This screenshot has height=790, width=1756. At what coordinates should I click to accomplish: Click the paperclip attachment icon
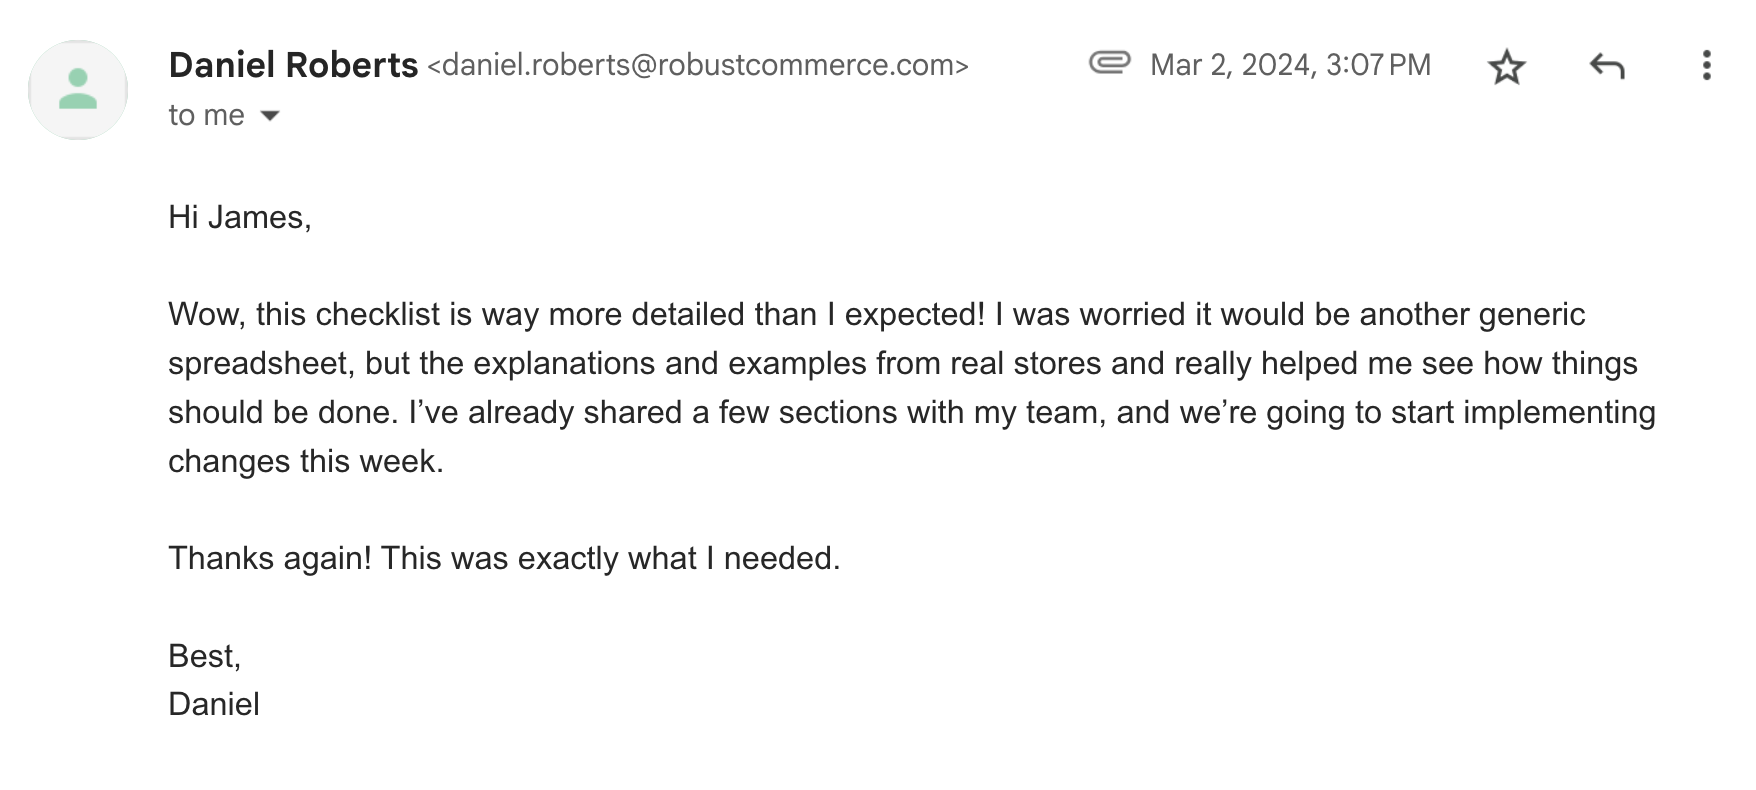pyautogui.click(x=1109, y=63)
